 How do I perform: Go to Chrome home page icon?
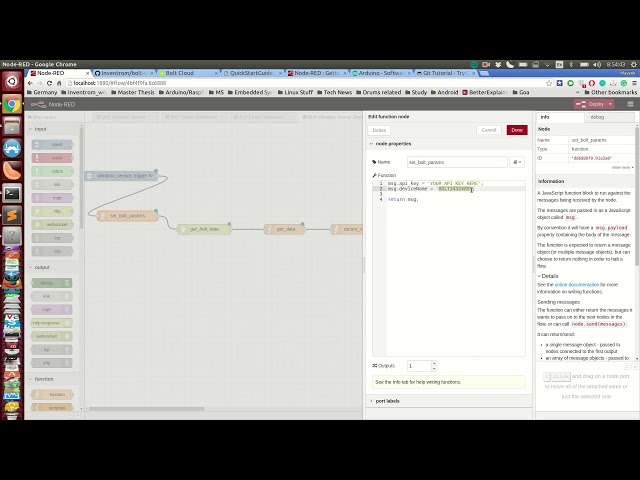coord(59,83)
